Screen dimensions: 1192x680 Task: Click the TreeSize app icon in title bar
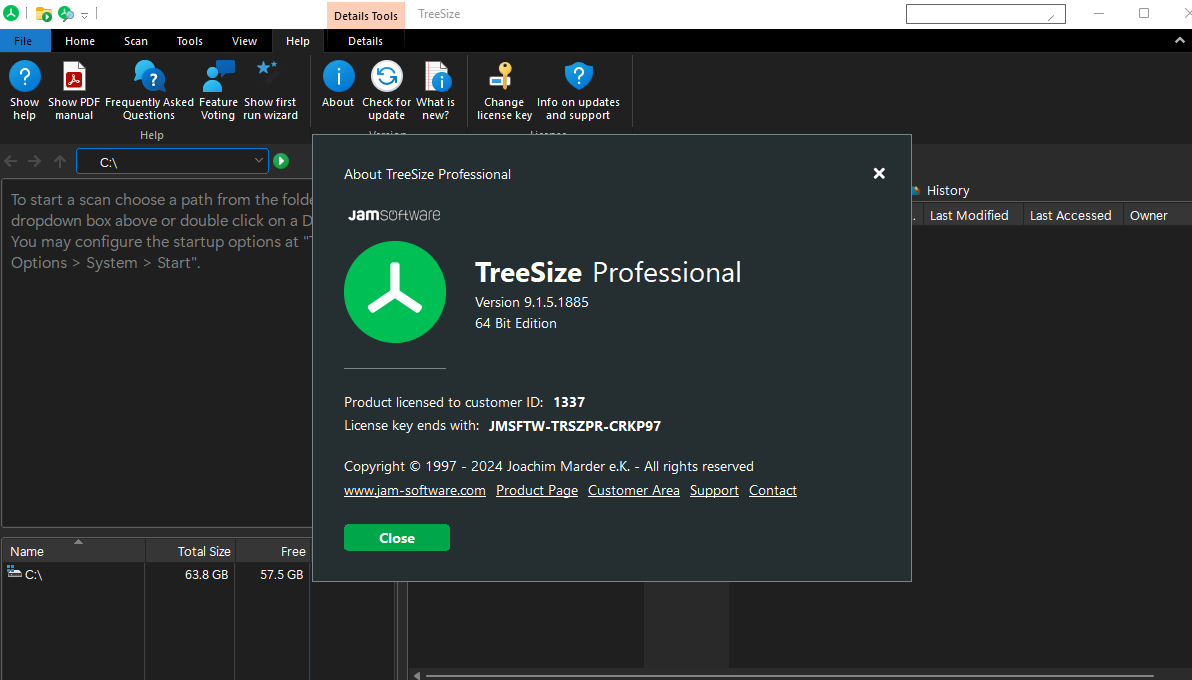(11, 13)
